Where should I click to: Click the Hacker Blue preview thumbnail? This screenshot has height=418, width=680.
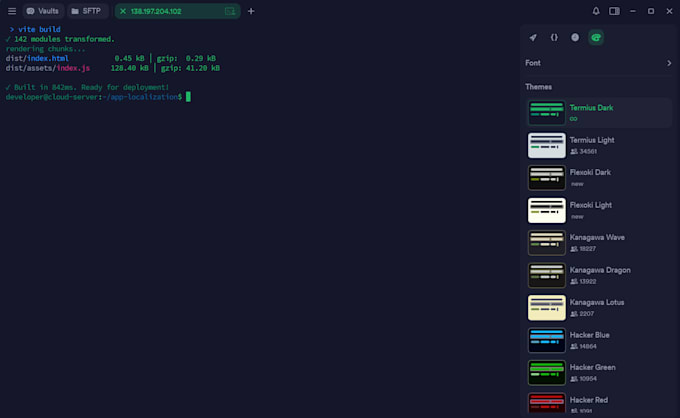pyautogui.click(x=546, y=340)
